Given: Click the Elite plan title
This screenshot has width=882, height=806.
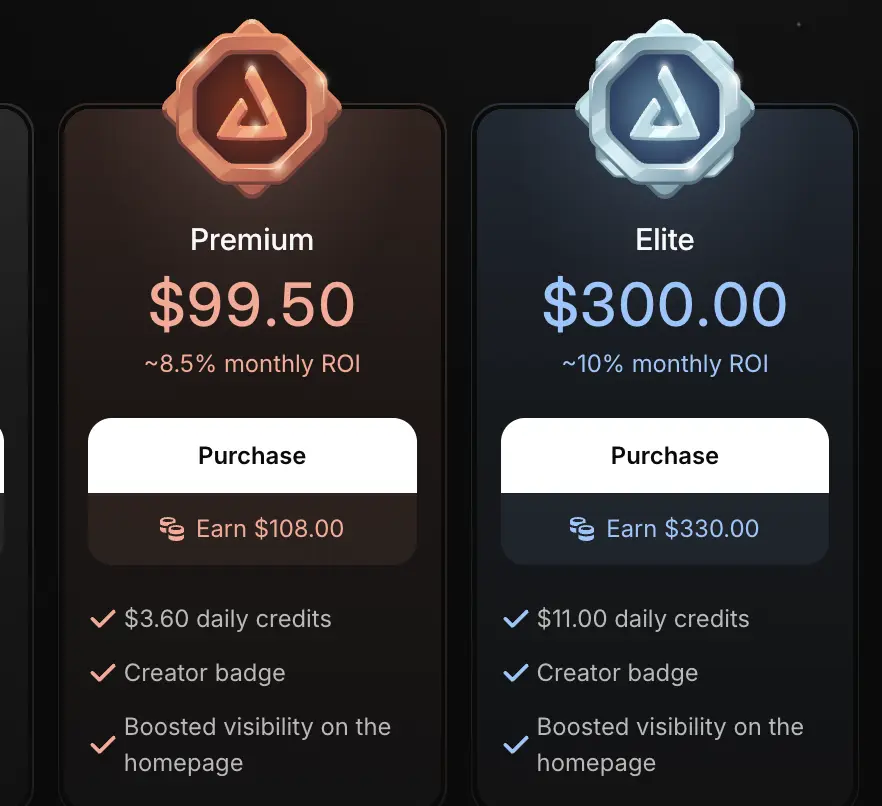Looking at the screenshot, I should (x=664, y=240).
